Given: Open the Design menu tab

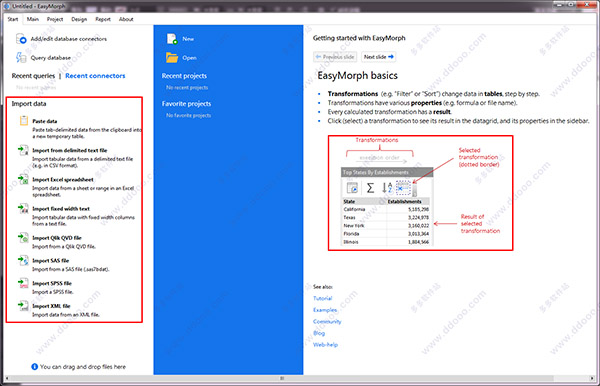Looking at the screenshot, I should (79, 19).
